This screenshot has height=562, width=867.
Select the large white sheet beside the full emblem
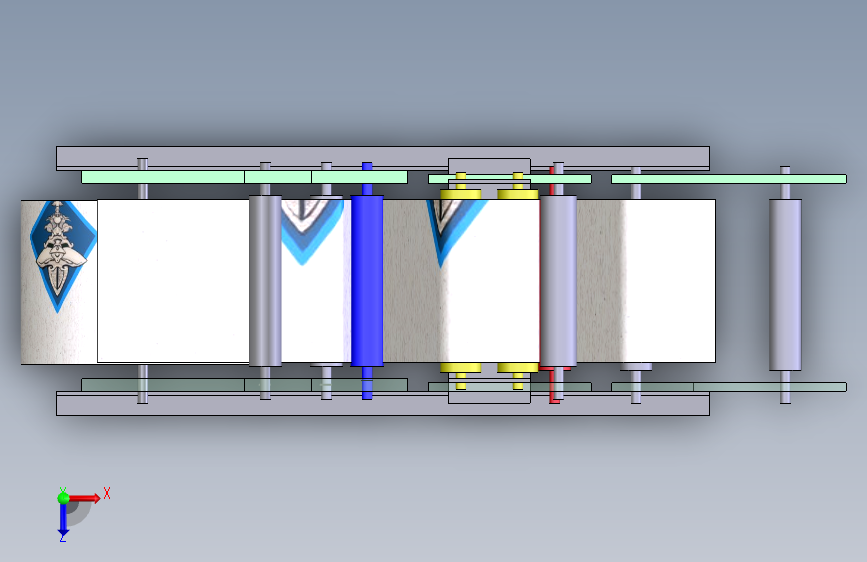tap(173, 281)
